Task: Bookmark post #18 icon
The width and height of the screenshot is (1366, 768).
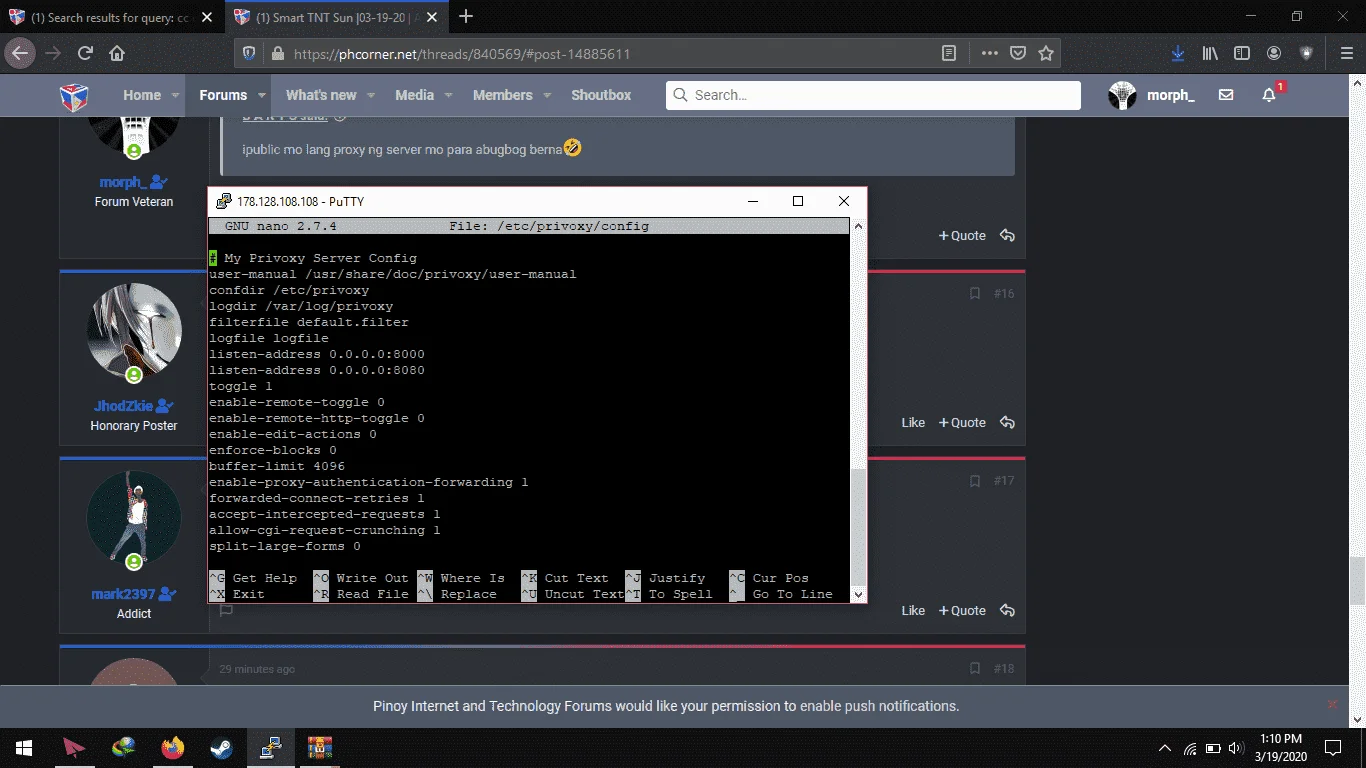Action: click(975, 668)
